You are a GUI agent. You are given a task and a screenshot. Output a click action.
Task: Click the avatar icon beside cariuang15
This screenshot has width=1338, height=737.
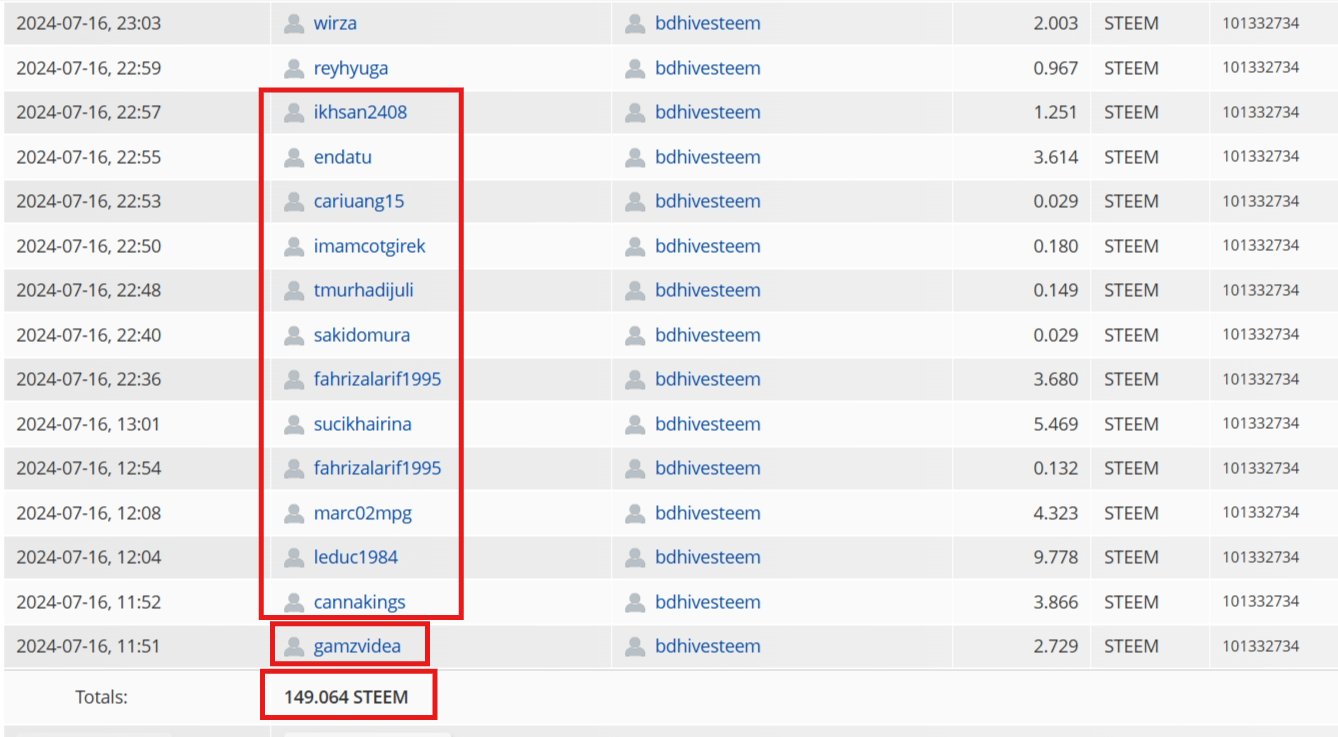click(294, 201)
